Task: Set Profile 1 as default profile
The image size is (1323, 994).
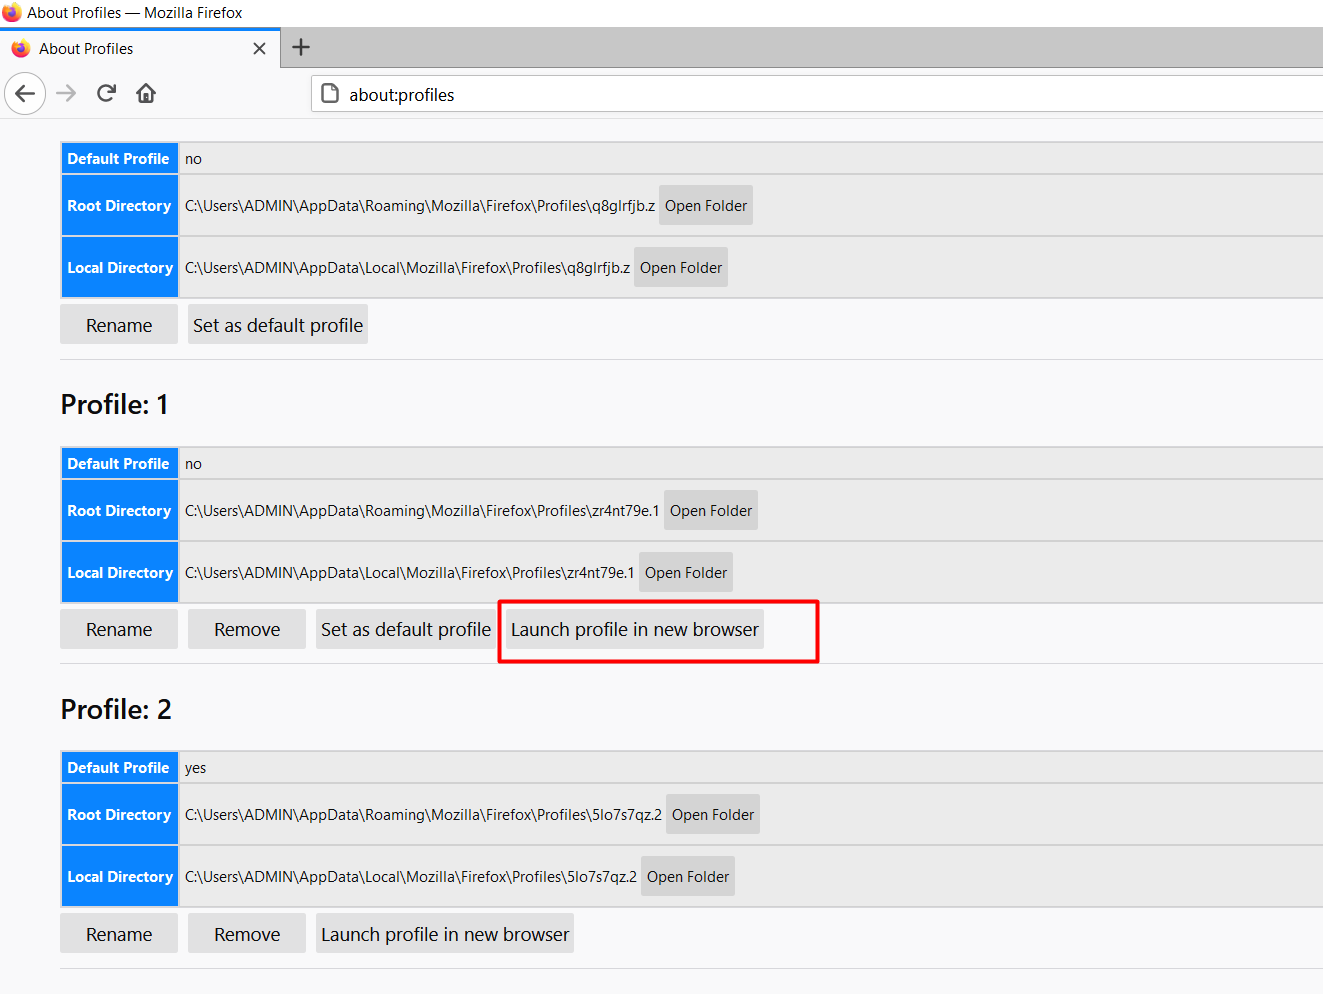Action: click(405, 630)
